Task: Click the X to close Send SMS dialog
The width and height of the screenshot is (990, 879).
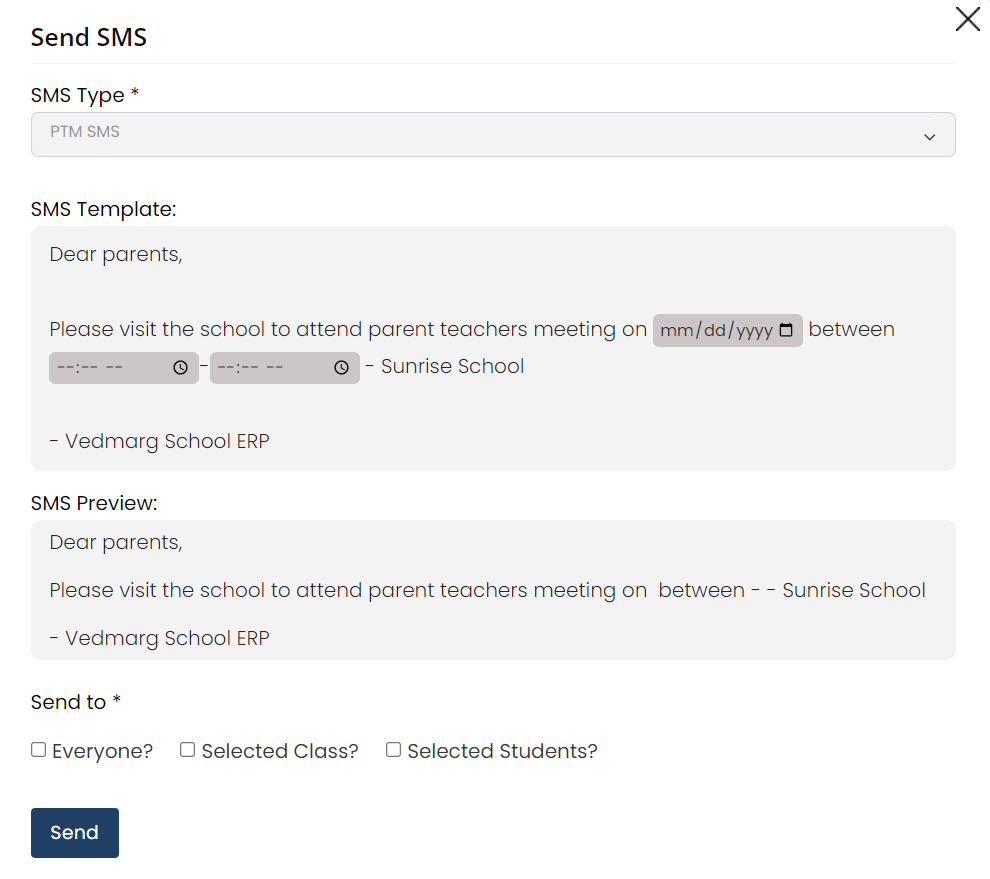Action: click(966, 19)
